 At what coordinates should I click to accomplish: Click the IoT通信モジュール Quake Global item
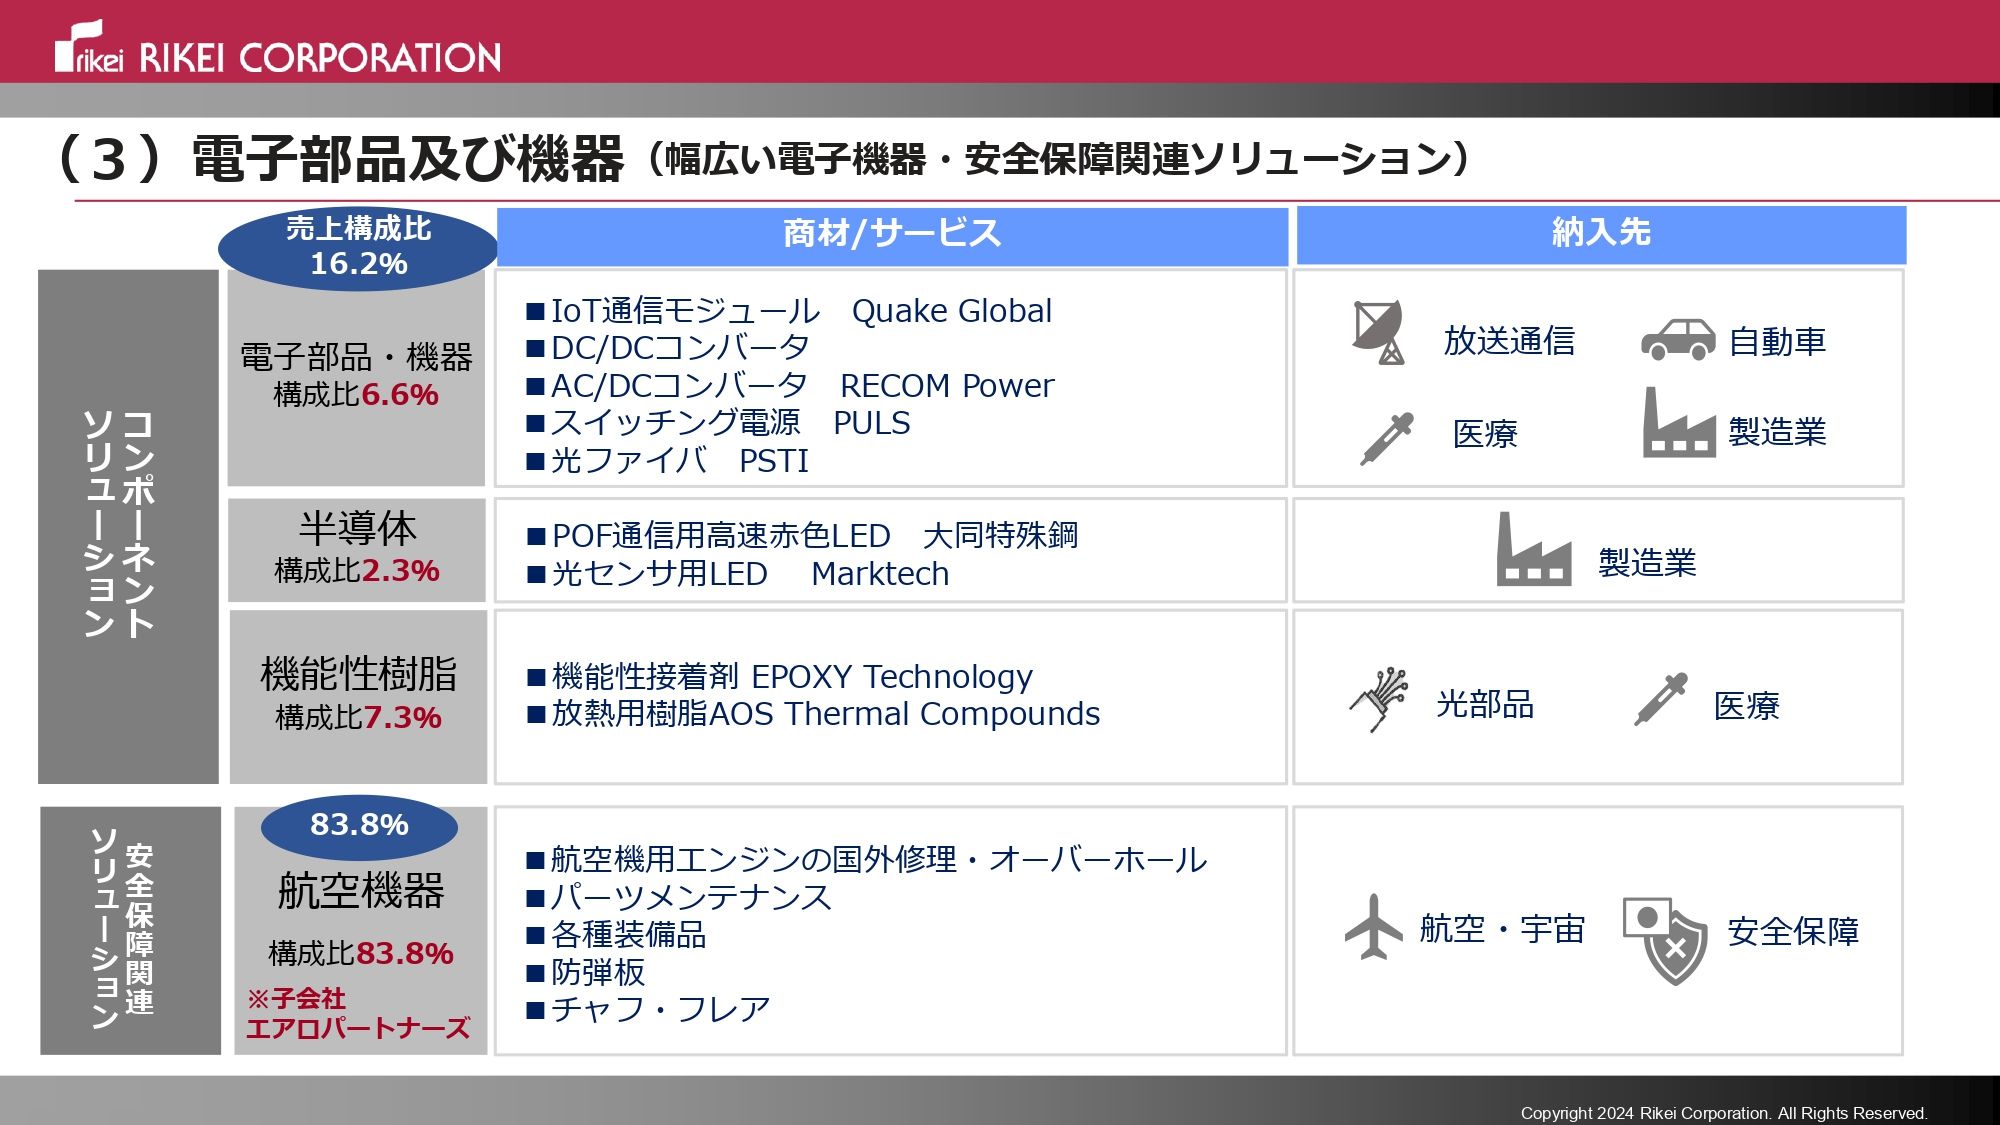[x=789, y=311]
